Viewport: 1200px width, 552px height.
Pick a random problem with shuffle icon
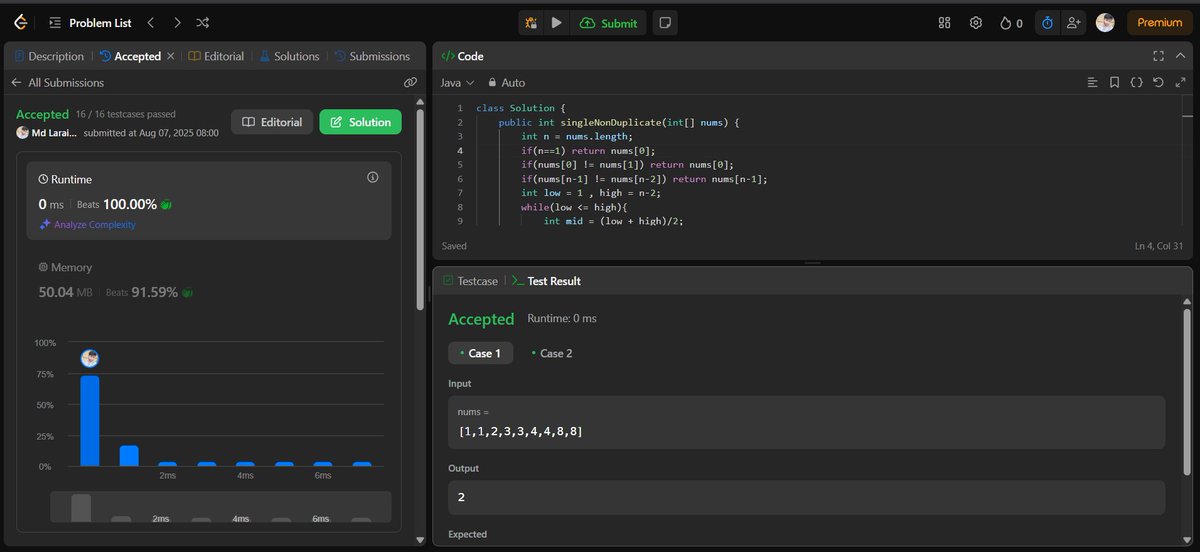pyautogui.click(x=203, y=22)
